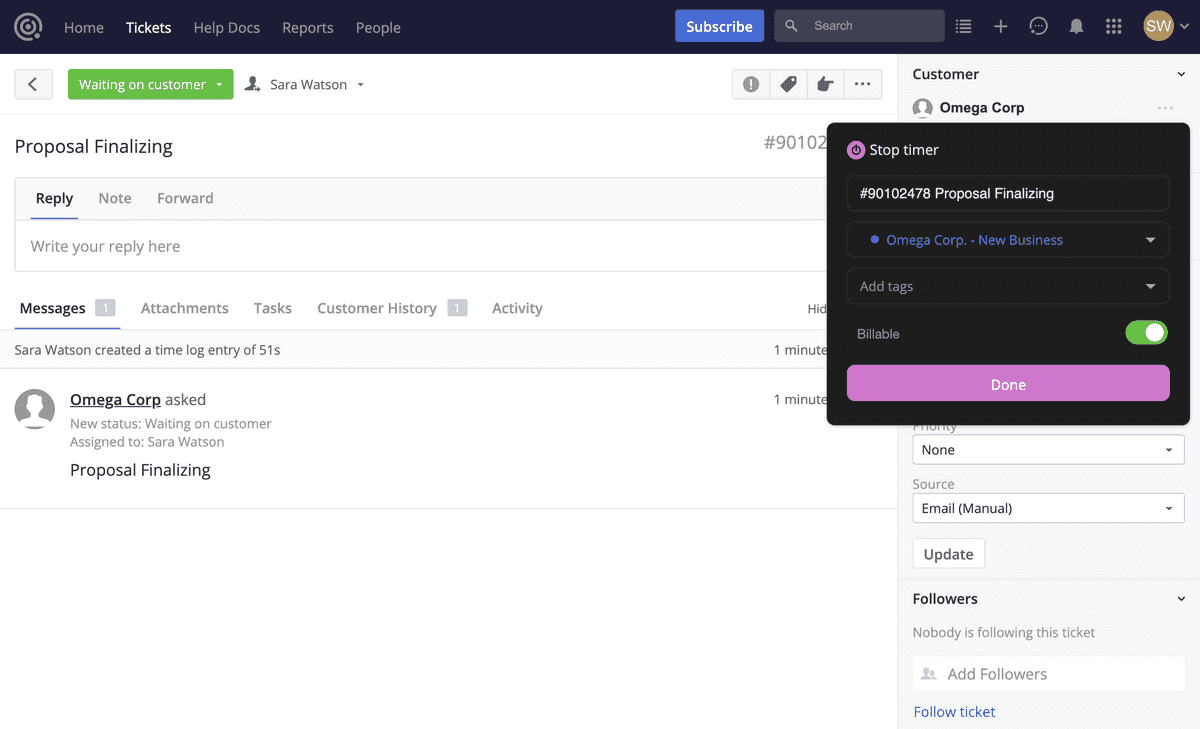1200x729 pixels.
Task: Open the chat/messaging icon in top bar
Action: tap(1038, 26)
